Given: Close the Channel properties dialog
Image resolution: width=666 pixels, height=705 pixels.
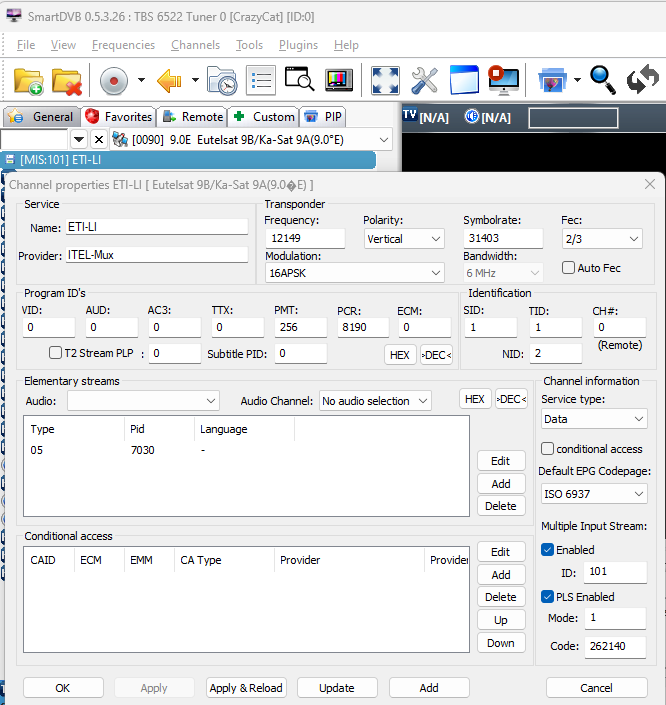Looking at the screenshot, I should (649, 184).
